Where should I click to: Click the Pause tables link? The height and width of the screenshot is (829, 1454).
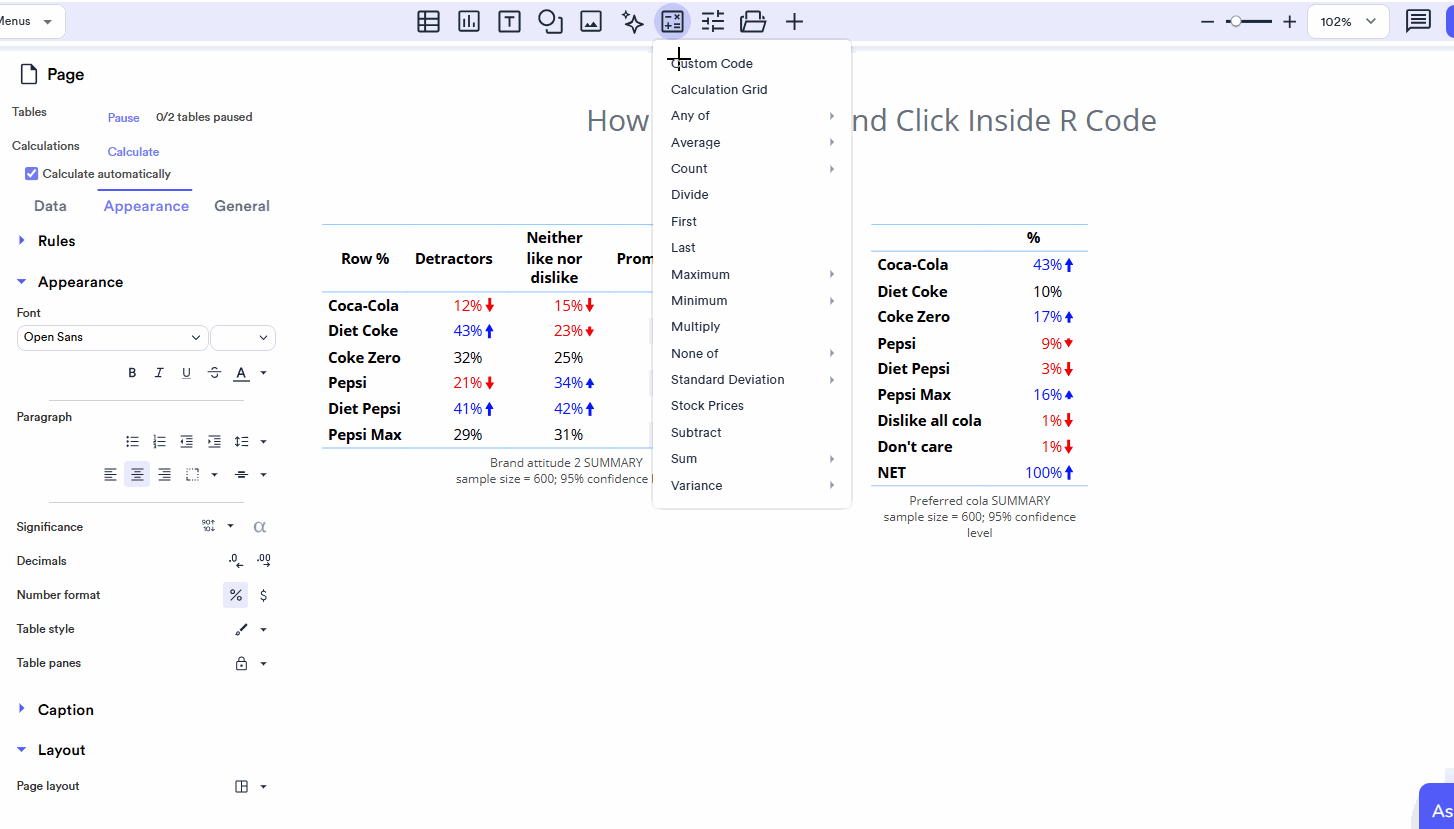pos(124,118)
